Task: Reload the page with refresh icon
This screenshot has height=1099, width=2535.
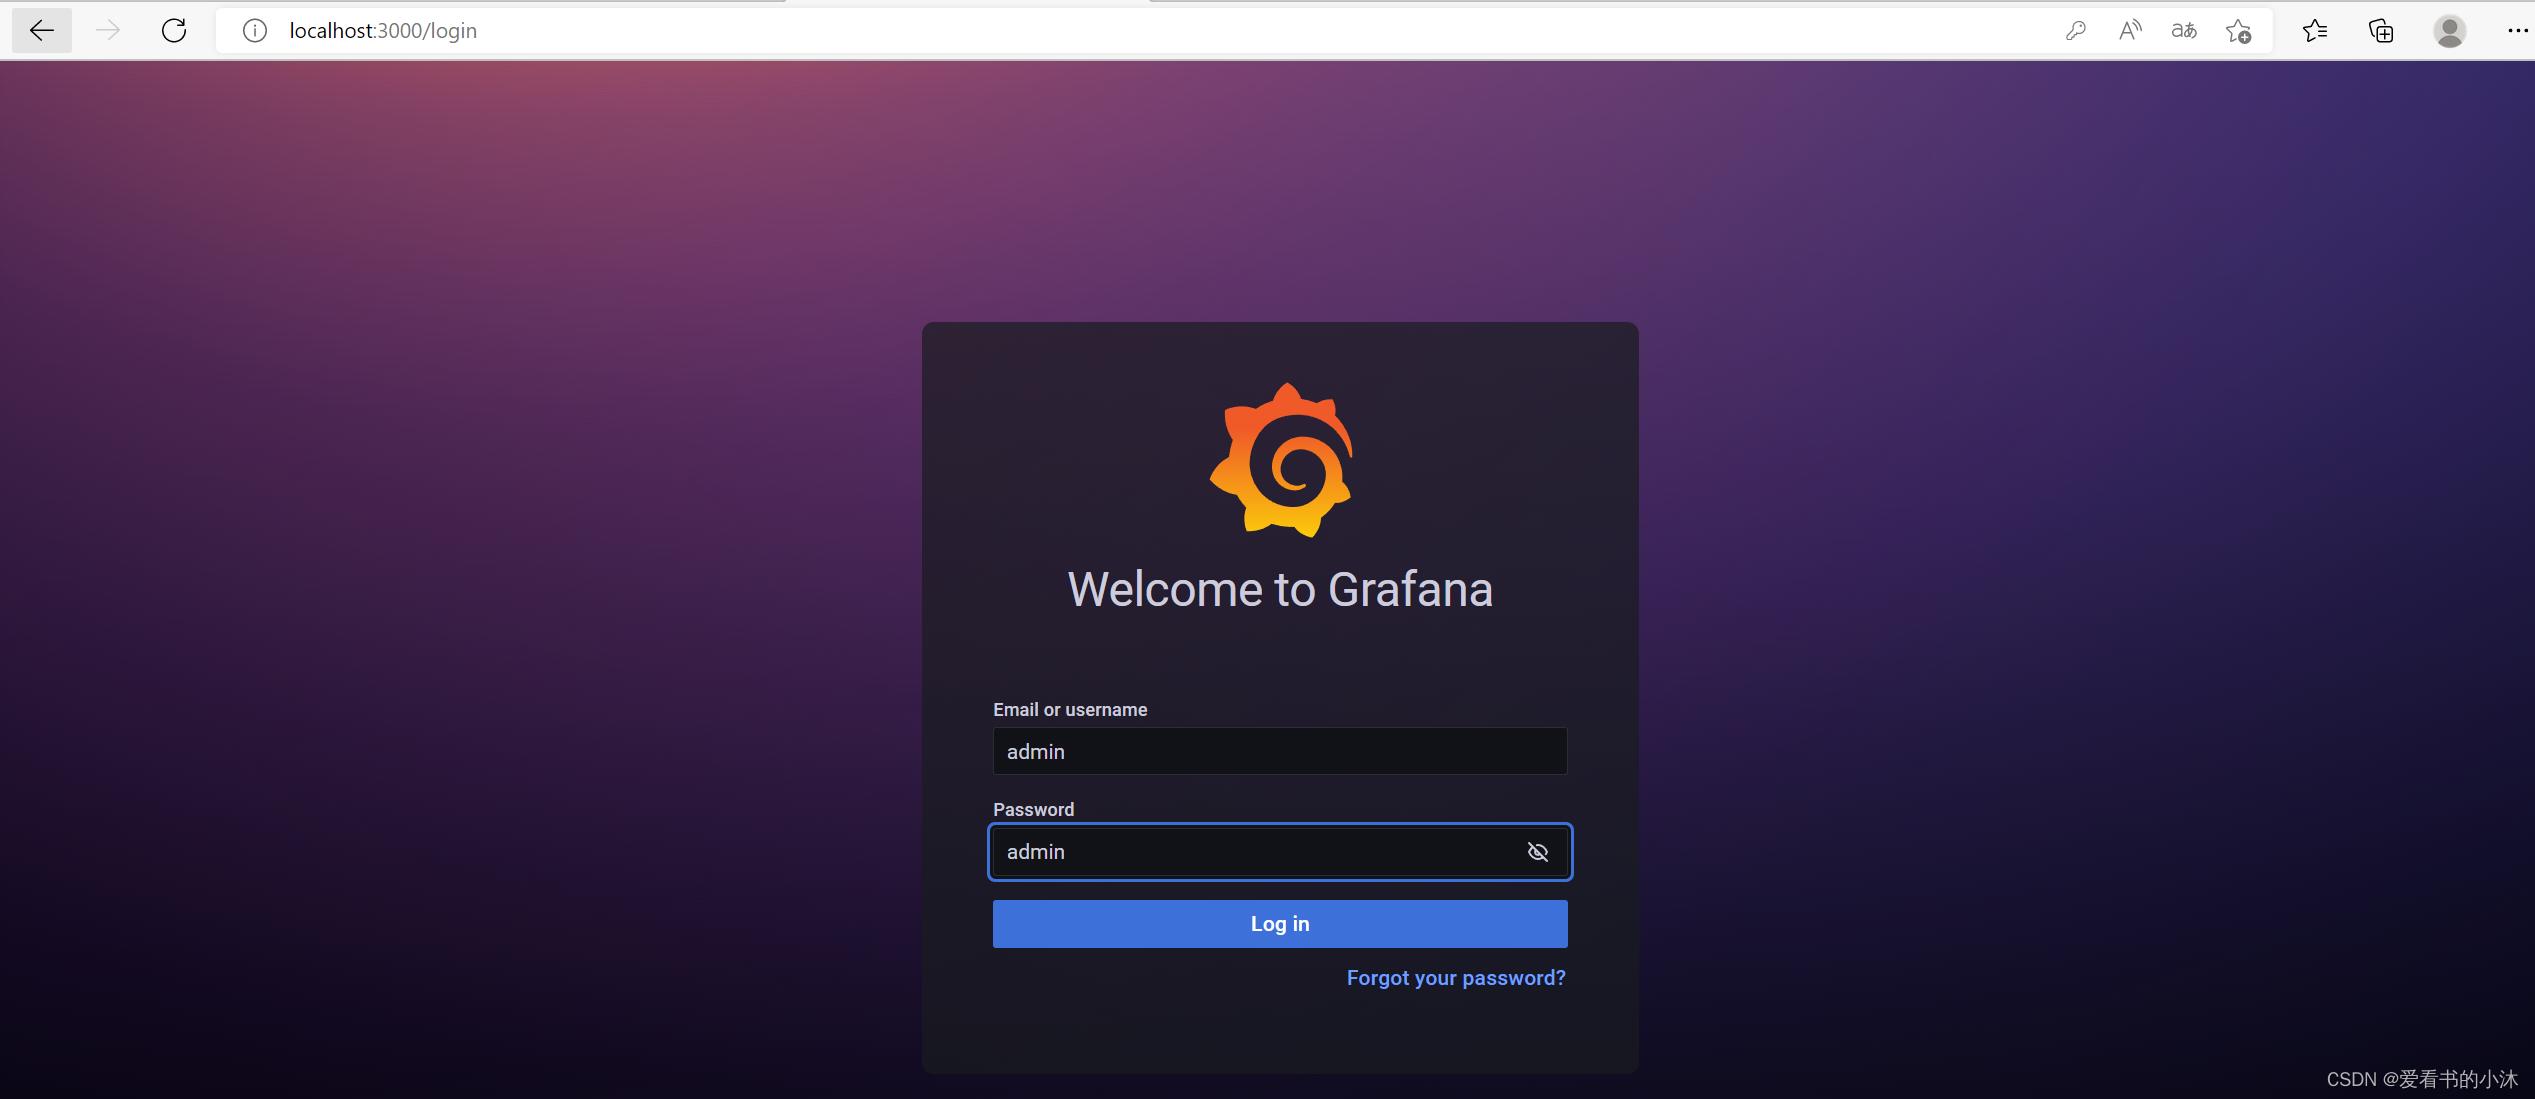Action: pos(174,31)
